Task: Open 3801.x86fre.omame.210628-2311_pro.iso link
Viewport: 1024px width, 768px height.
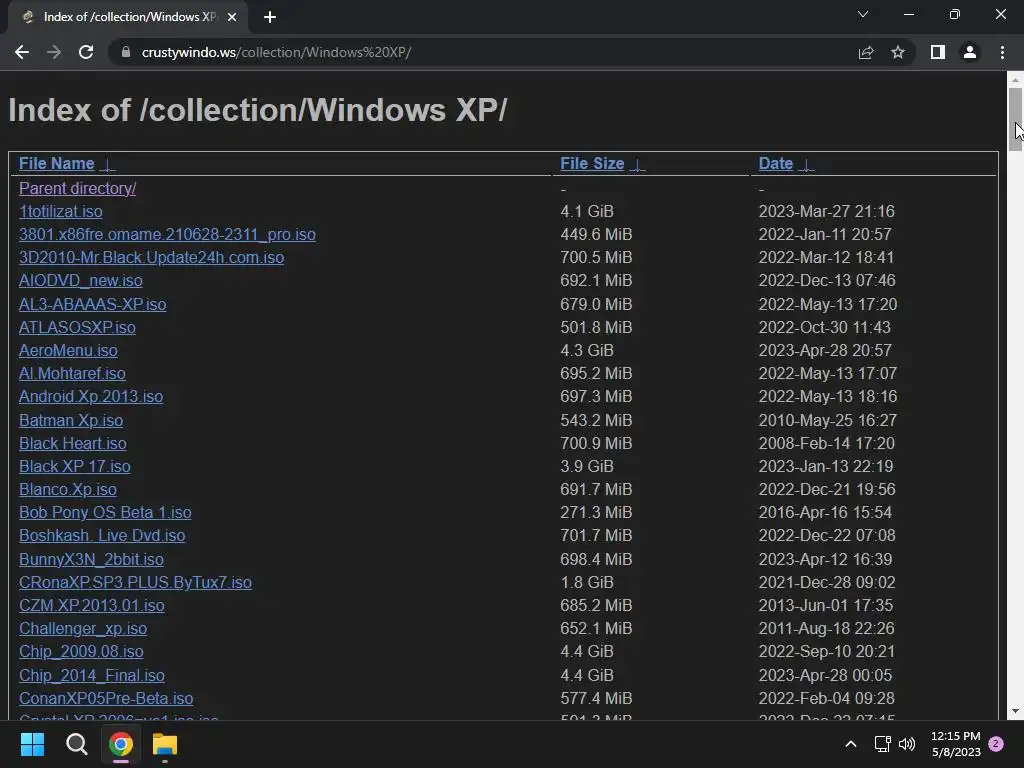Action: (x=167, y=234)
